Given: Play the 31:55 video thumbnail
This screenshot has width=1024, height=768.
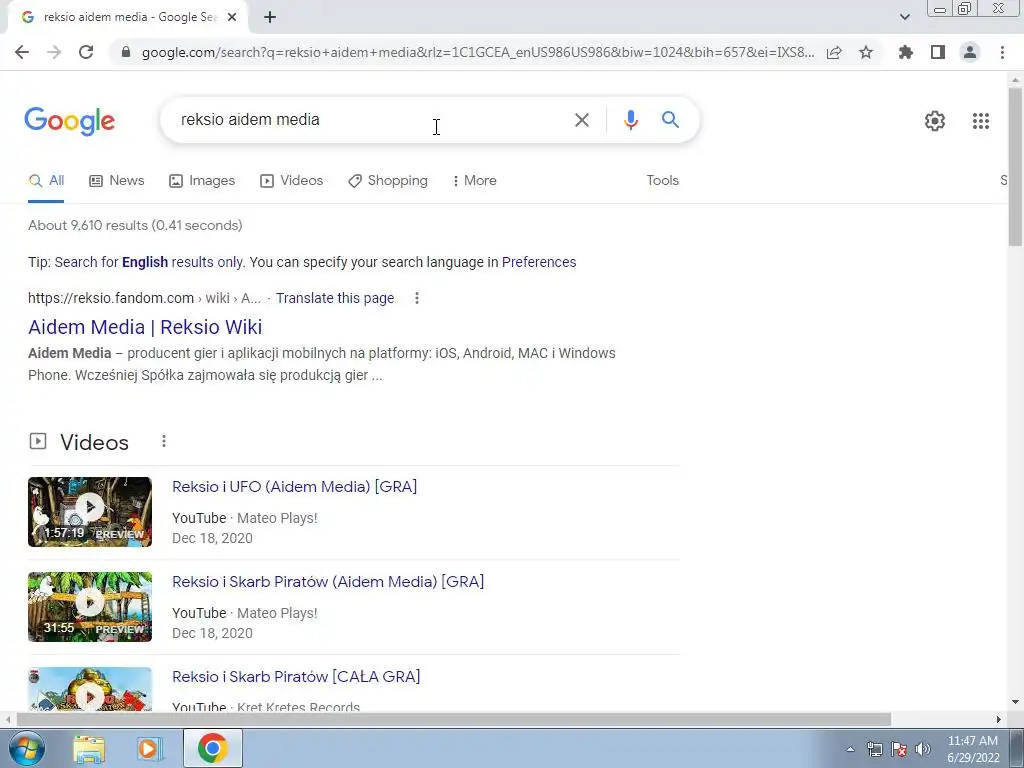Looking at the screenshot, I should (90, 607).
